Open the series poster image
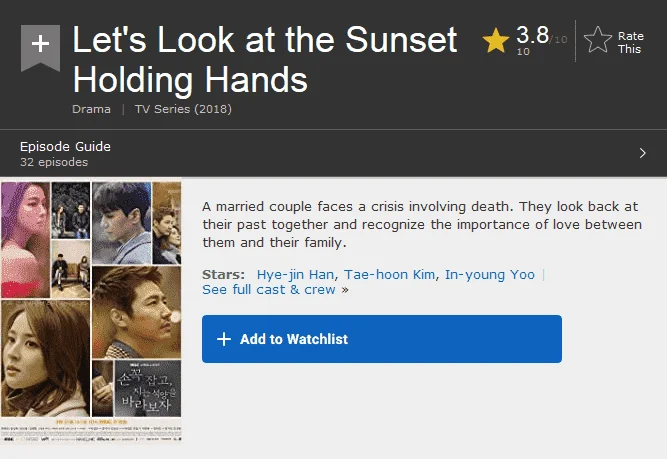The width and height of the screenshot is (667, 459). coord(91,312)
